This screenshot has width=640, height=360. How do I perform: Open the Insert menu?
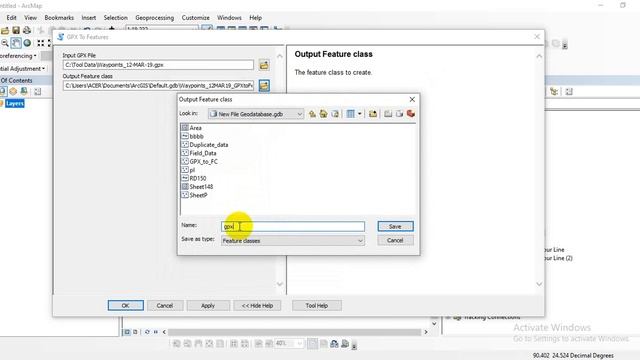coord(89,18)
